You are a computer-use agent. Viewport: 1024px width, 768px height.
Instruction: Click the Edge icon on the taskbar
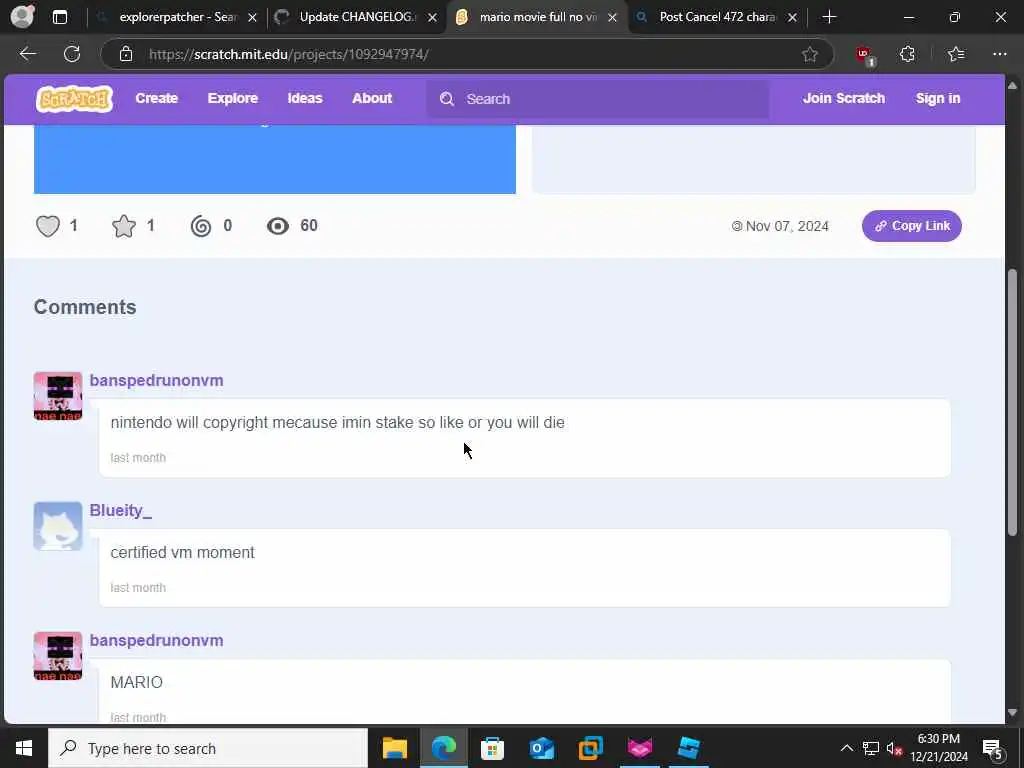[x=444, y=748]
